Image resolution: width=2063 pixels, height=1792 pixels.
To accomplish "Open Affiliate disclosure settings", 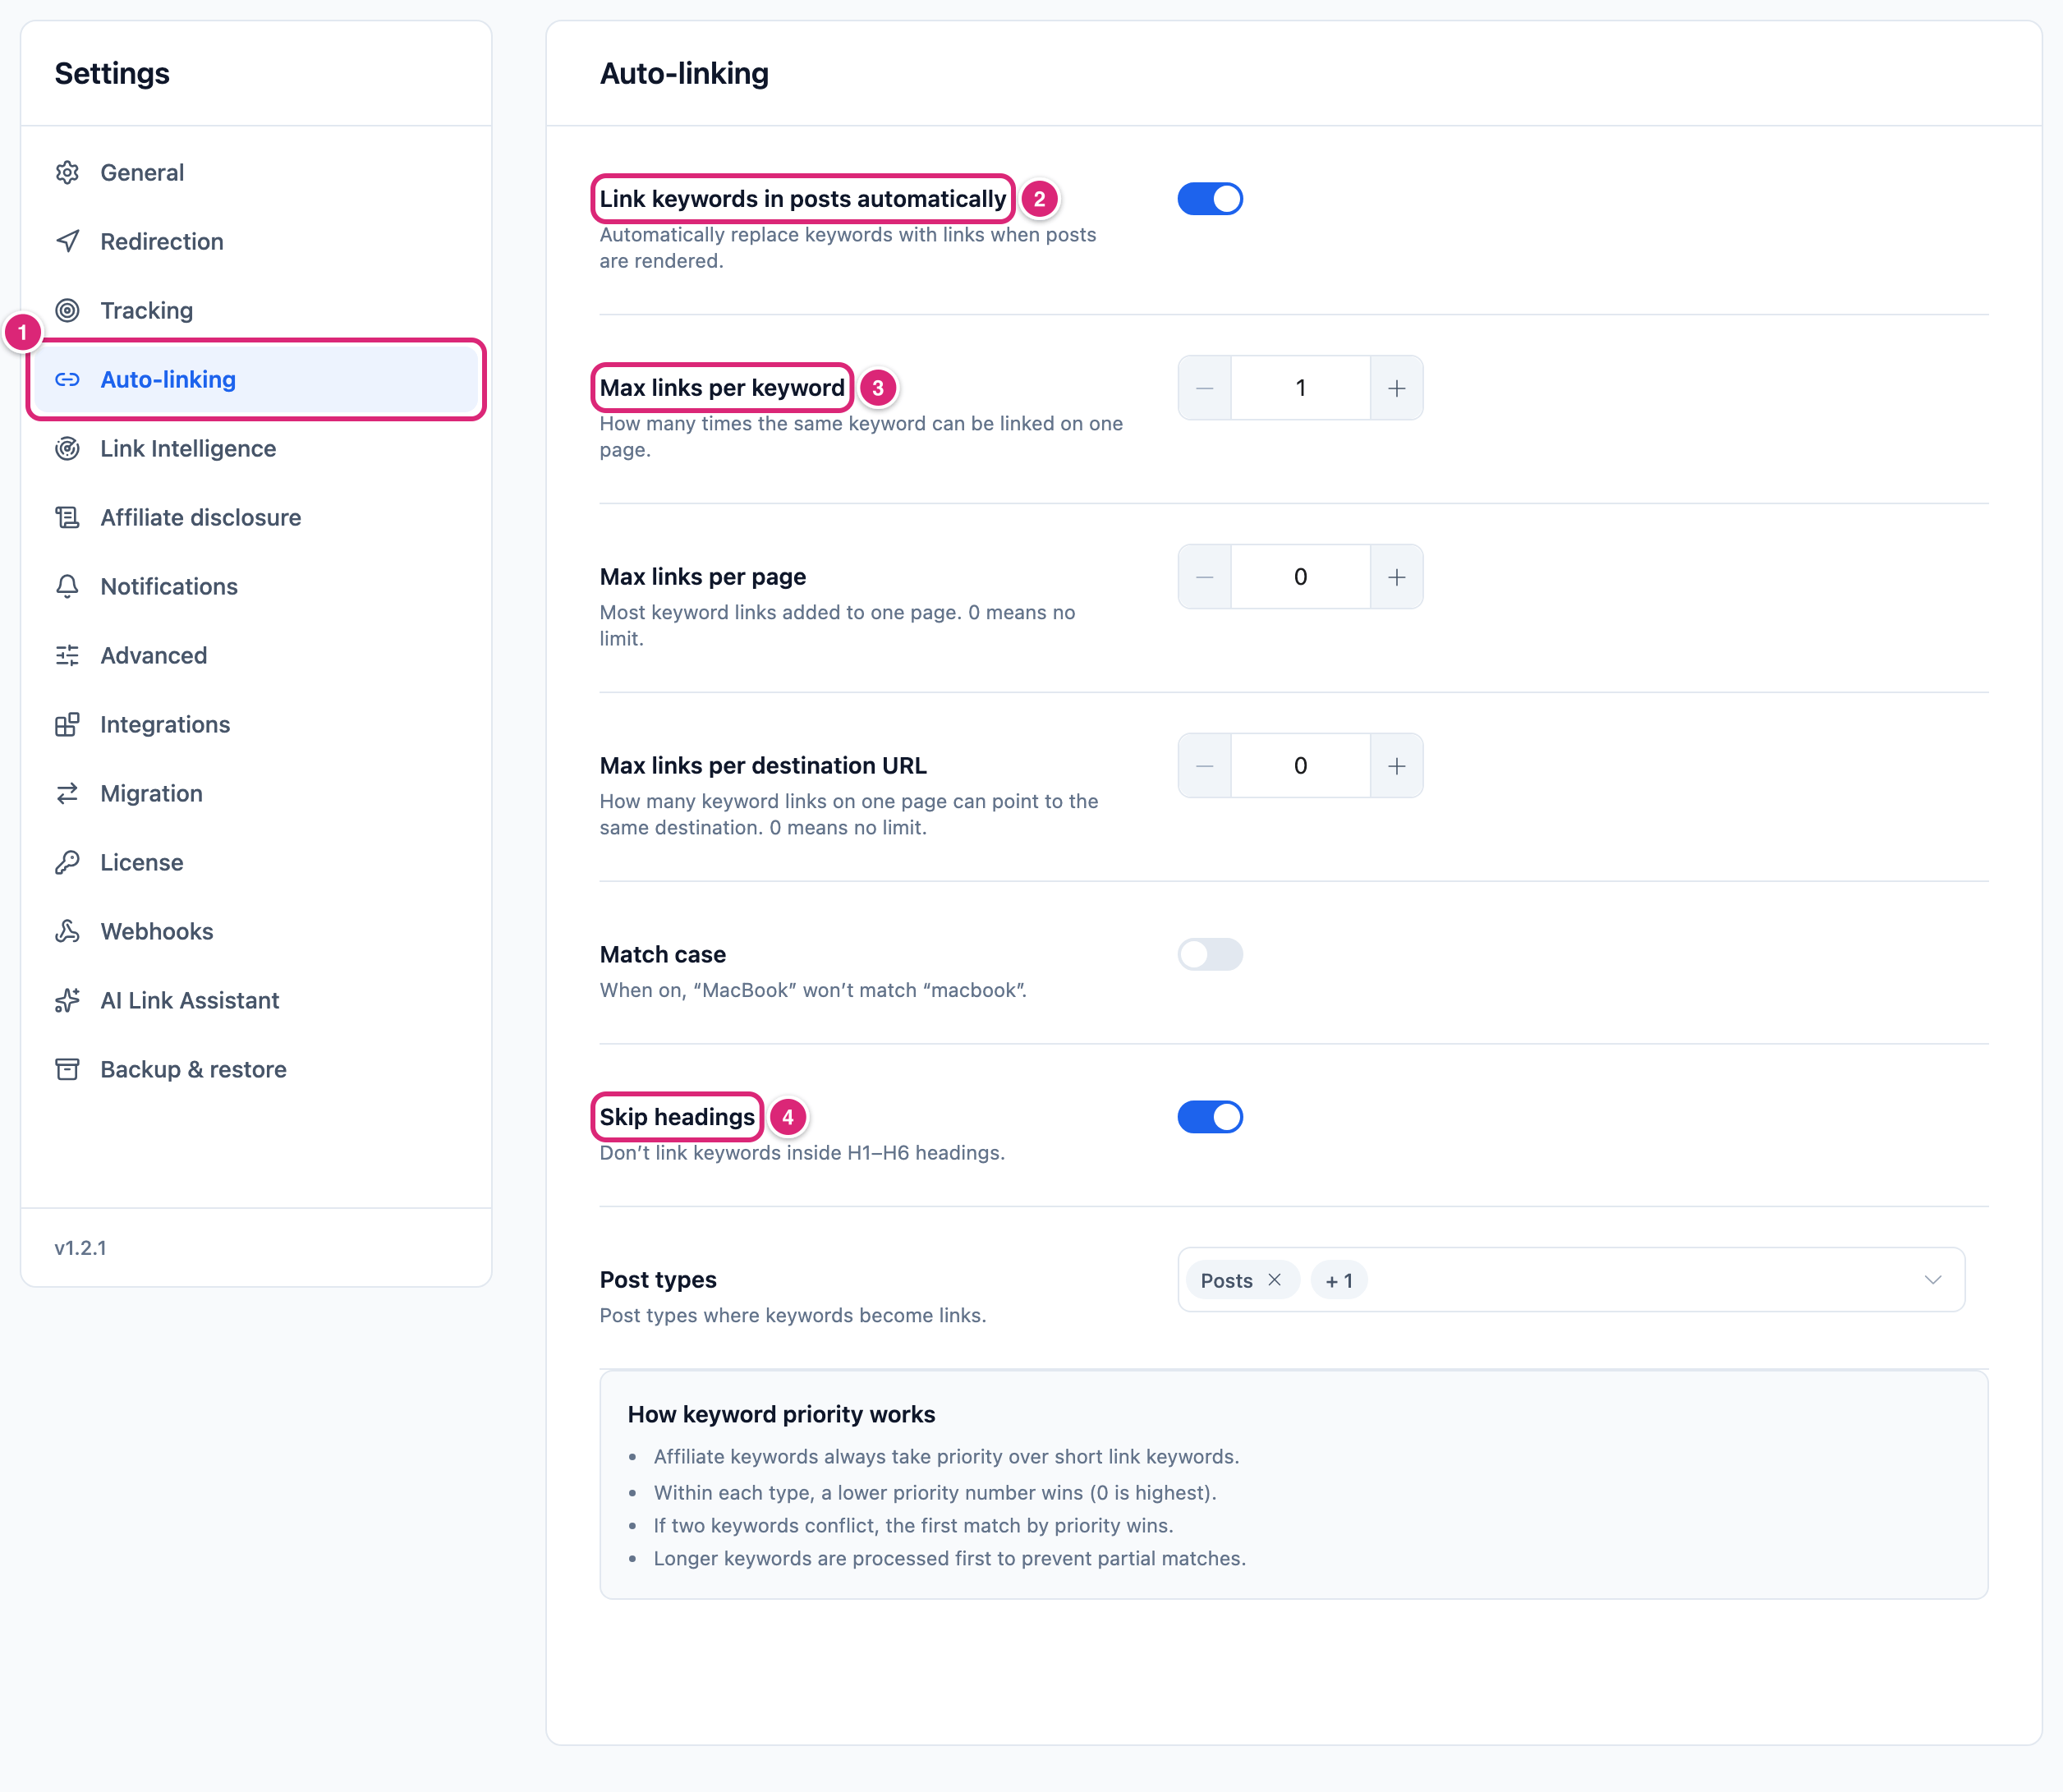I will [x=256, y=517].
